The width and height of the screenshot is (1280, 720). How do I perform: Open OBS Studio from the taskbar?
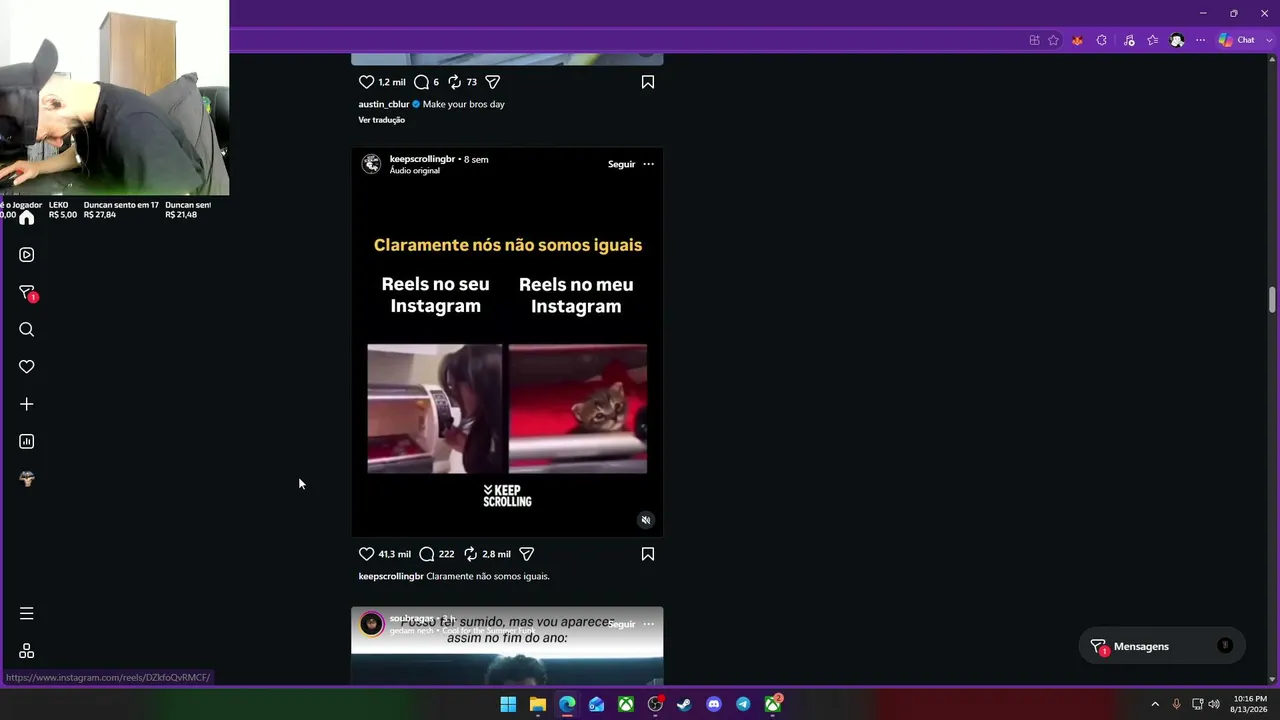tap(655, 704)
